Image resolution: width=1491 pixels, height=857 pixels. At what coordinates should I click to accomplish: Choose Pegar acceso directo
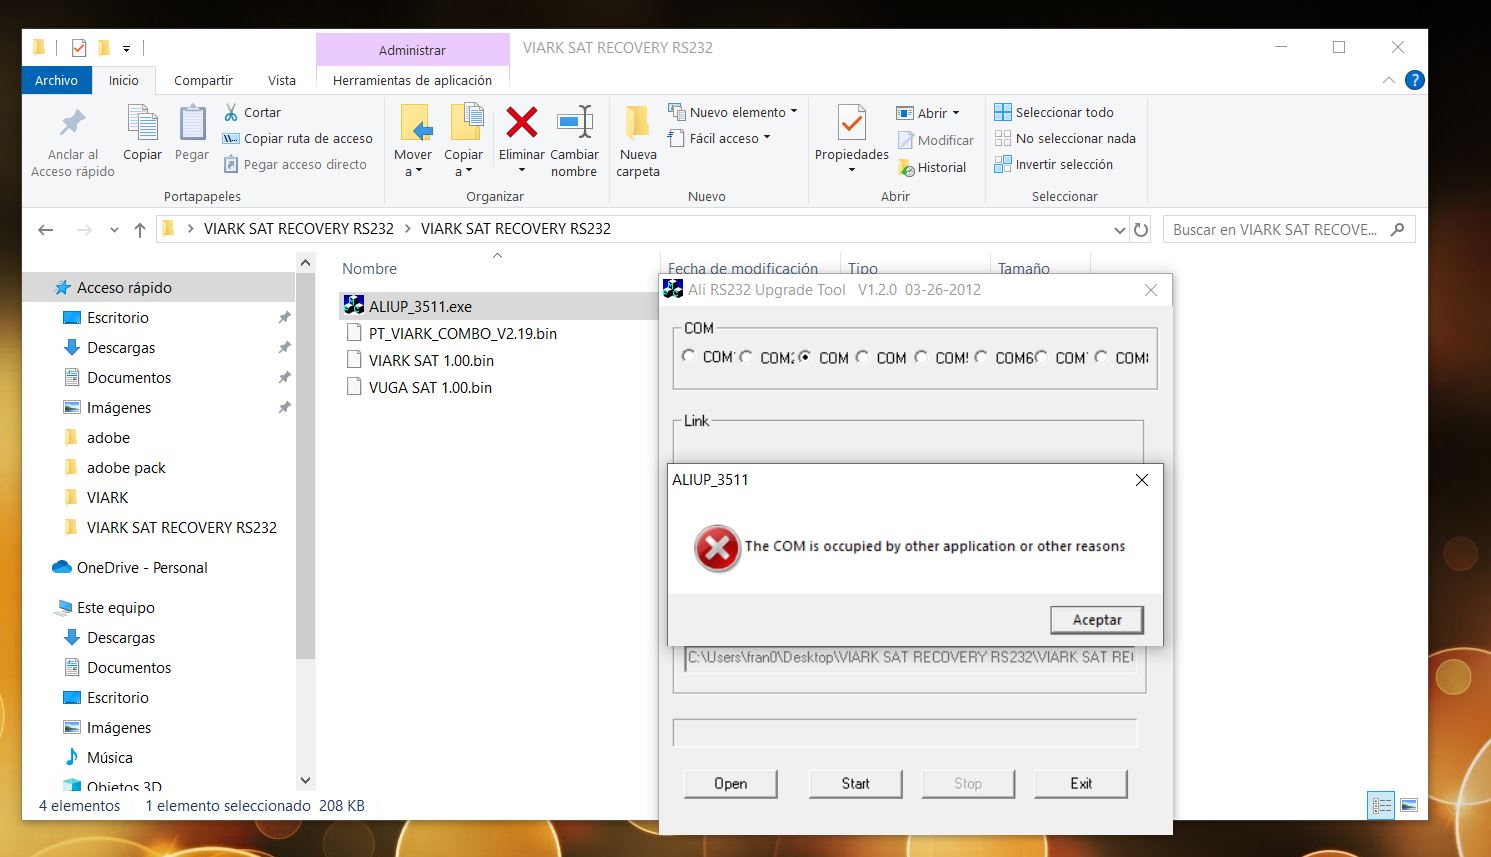[295, 164]
